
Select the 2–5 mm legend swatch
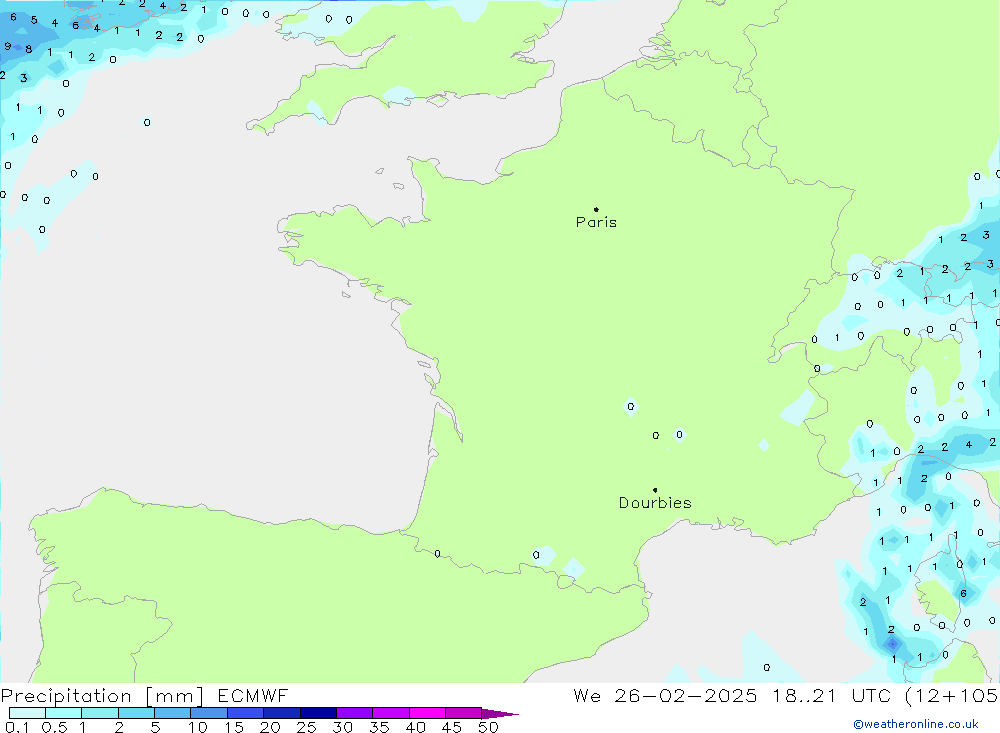tap(136, 713)
